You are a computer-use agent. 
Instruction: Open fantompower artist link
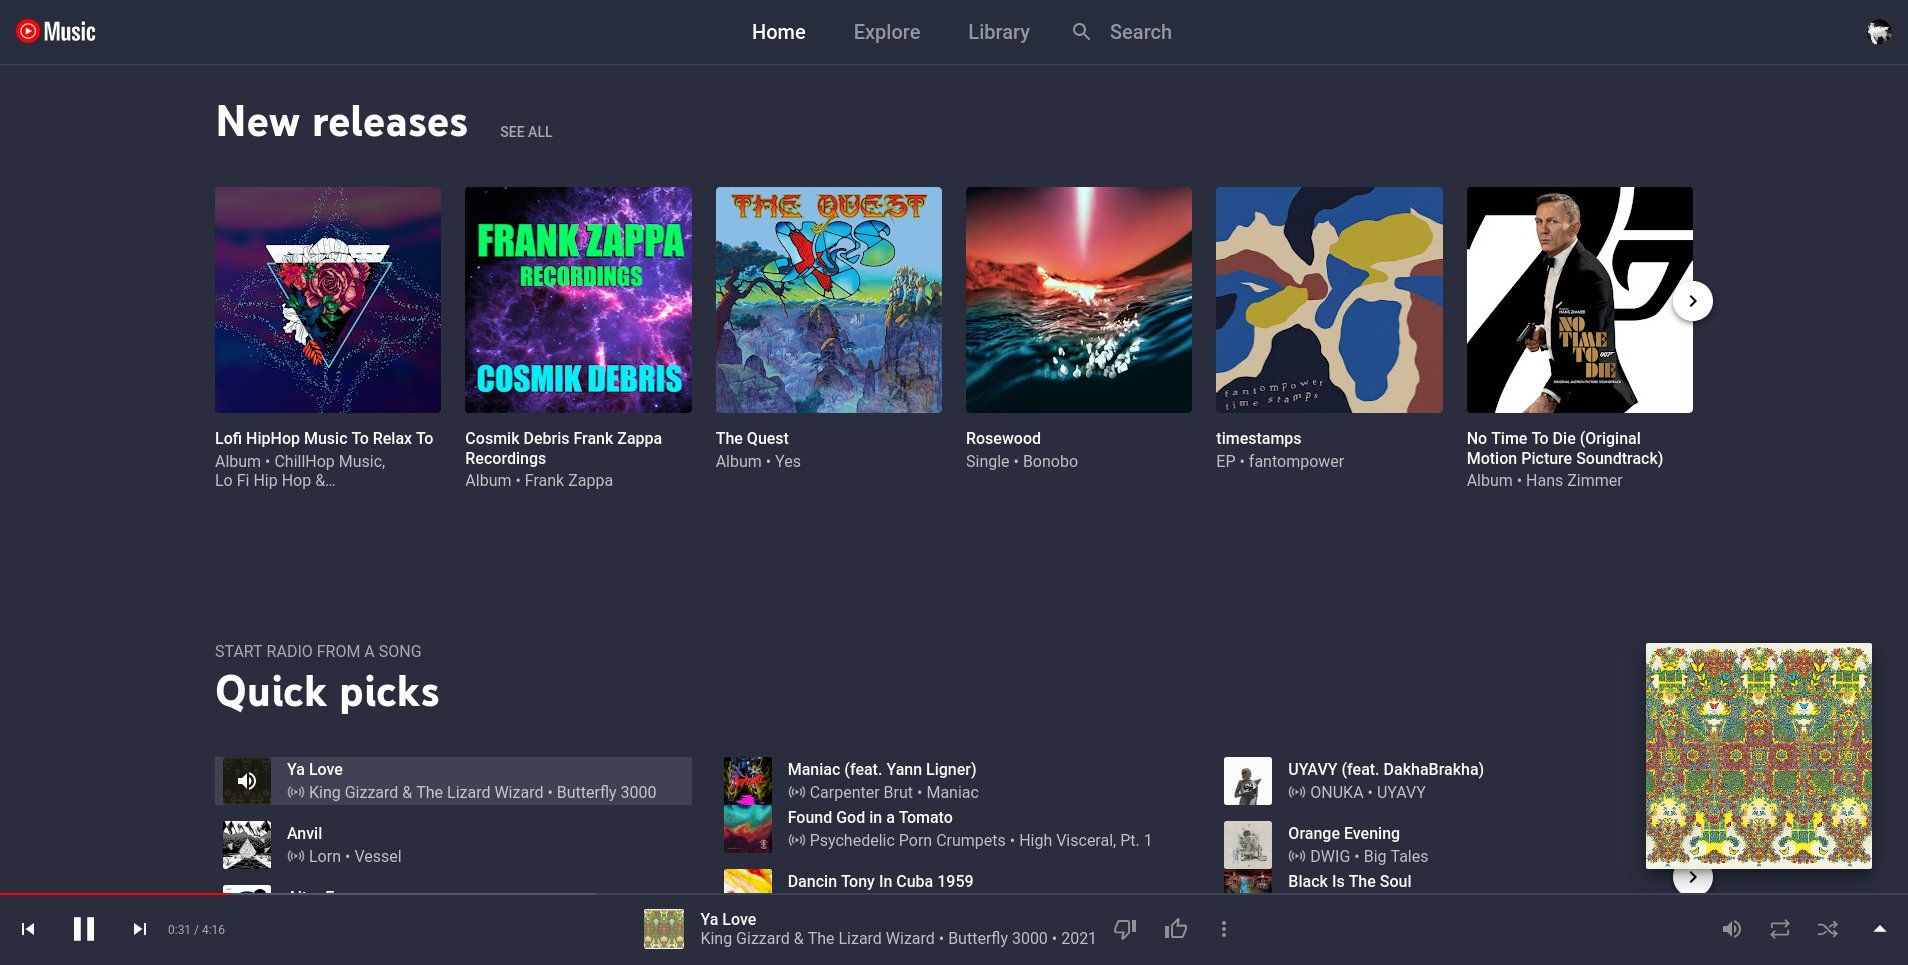click(x=1296, y=461)
